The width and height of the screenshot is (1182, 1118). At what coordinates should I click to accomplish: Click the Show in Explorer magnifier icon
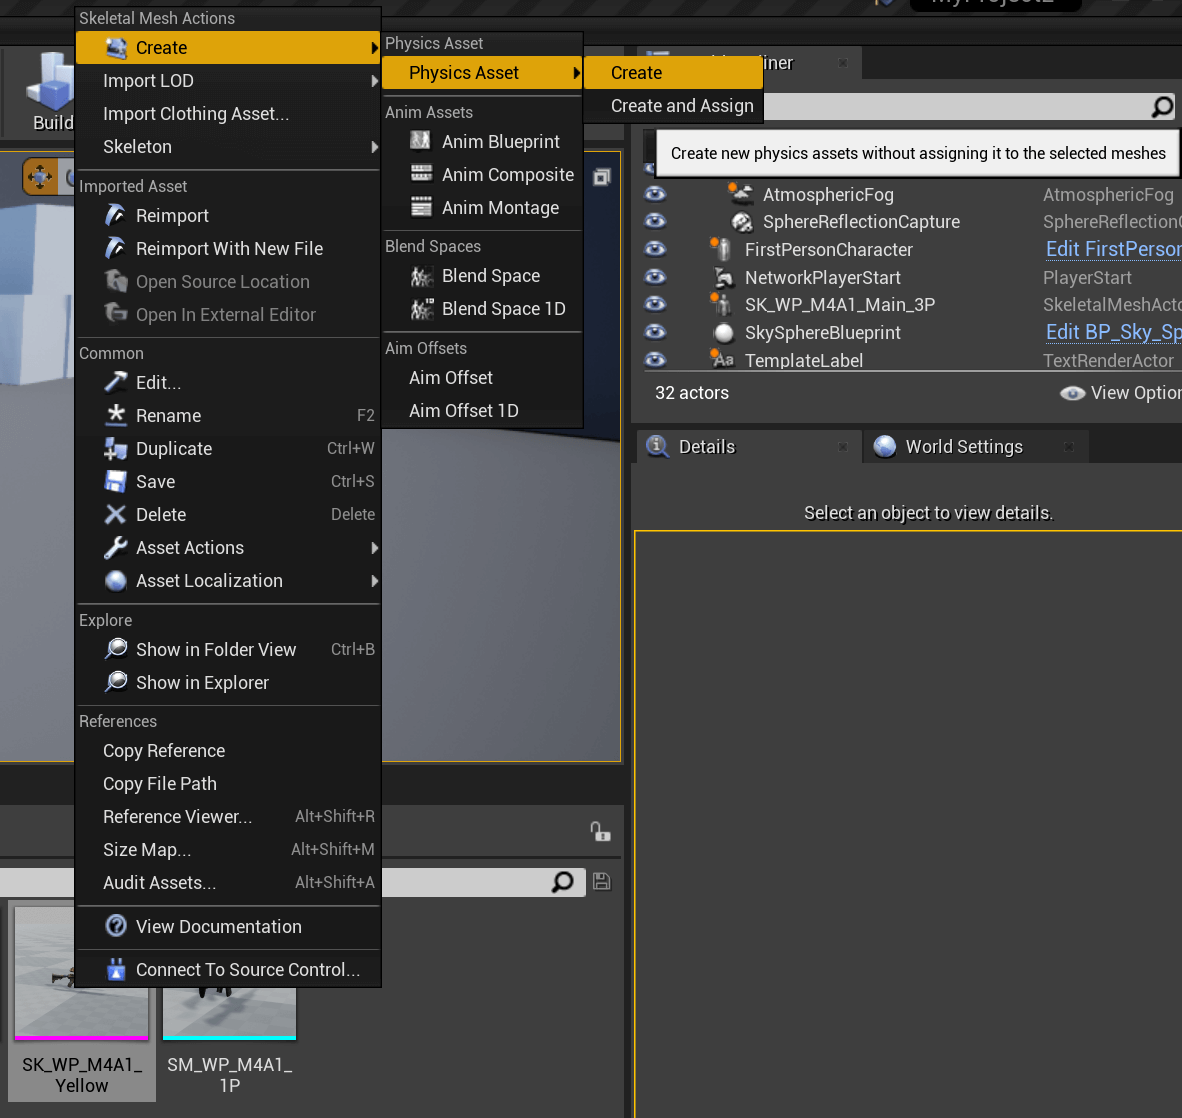115,682
